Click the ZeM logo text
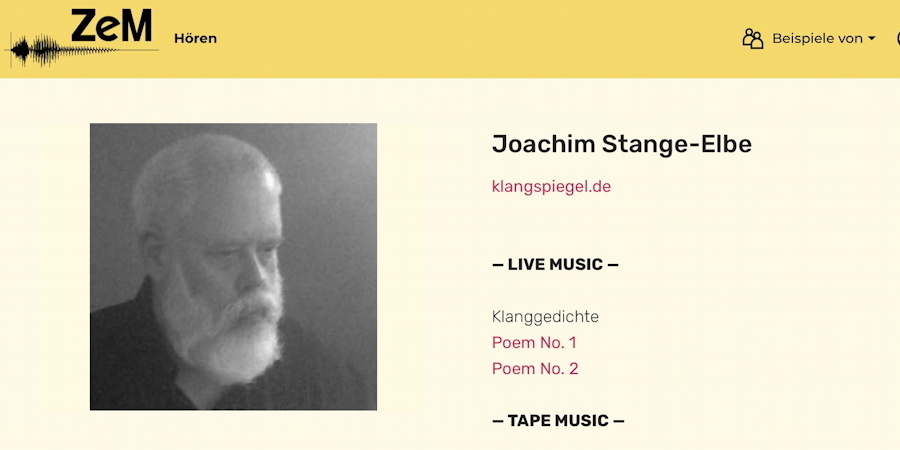 [x=112, y=26]
